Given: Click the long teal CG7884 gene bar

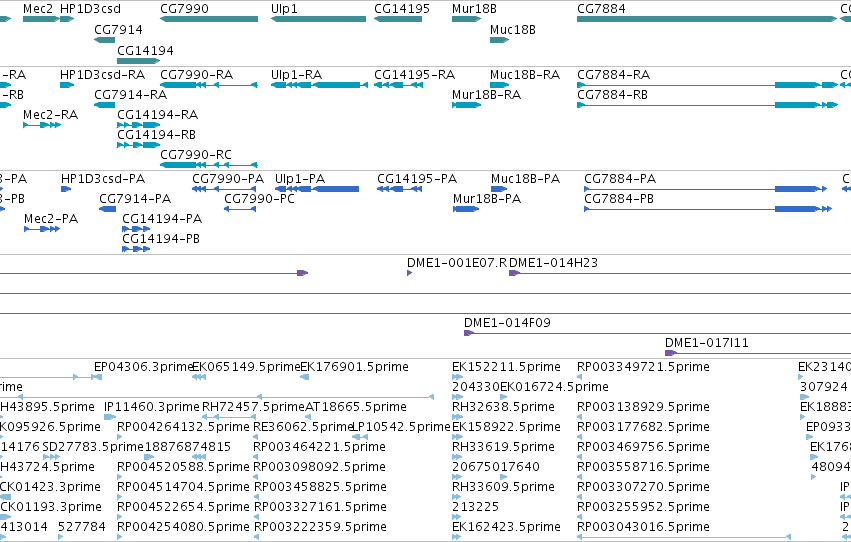Looking at the screenshot, I should [x=706, y=19].
